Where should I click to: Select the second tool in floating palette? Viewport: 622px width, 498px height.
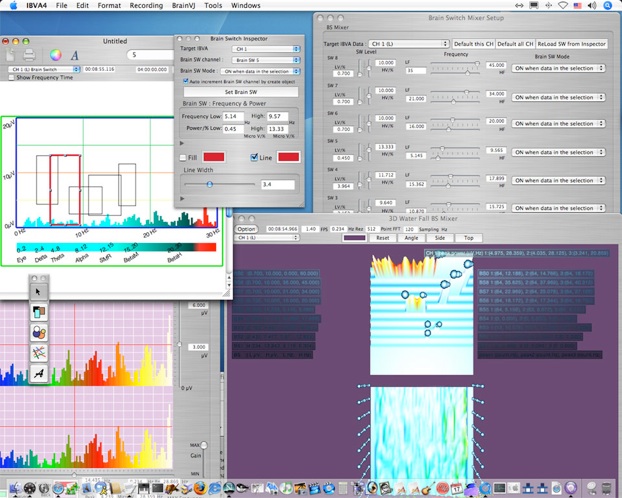pos(38,311)
